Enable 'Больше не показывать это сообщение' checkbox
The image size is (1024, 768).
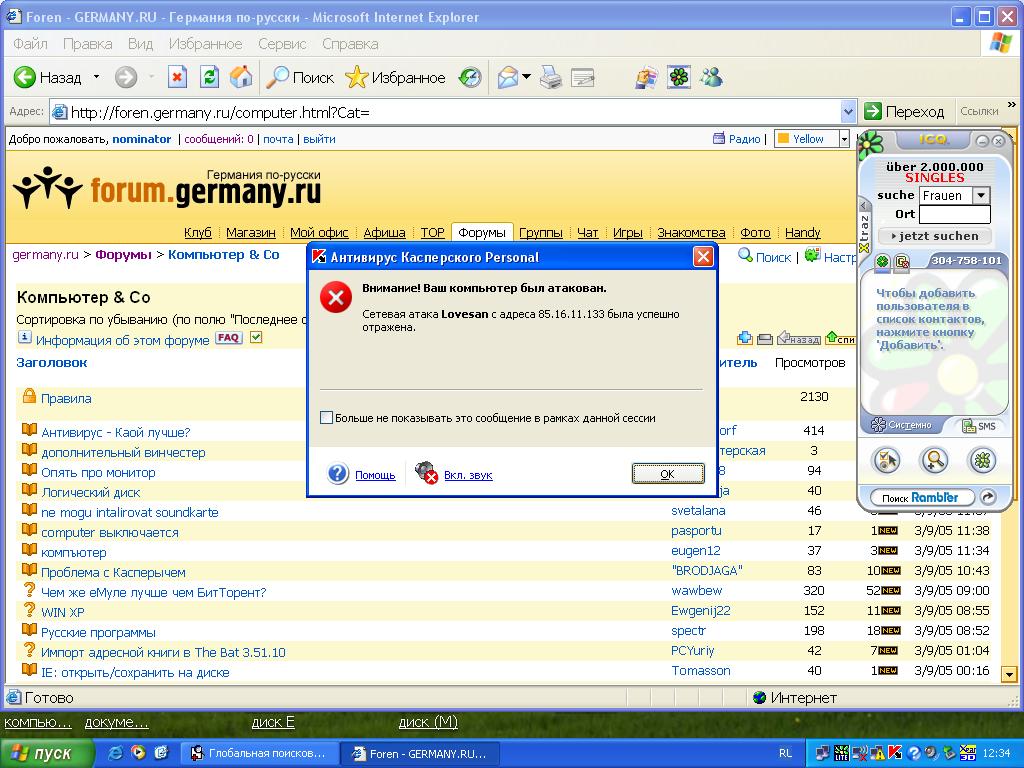[326, 418]
